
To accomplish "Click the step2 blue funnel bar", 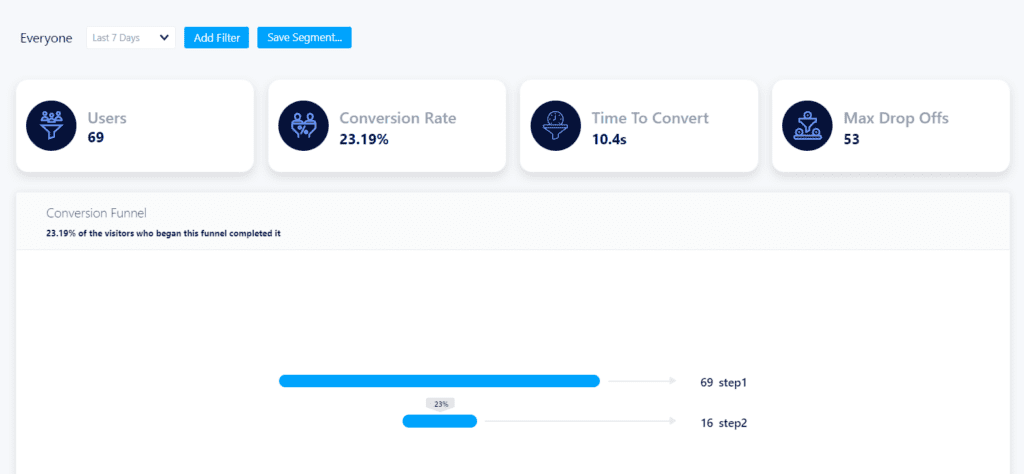I will (440, 421).
